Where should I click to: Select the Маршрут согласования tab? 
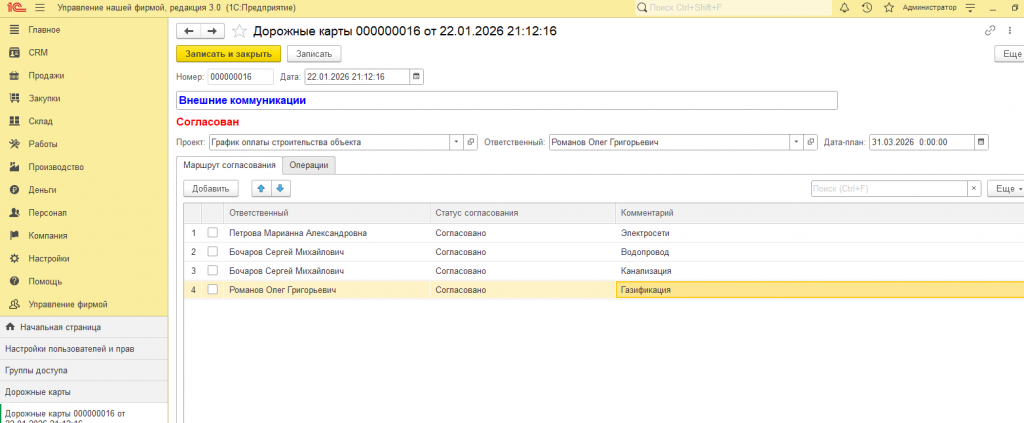[x=229, y=165]
